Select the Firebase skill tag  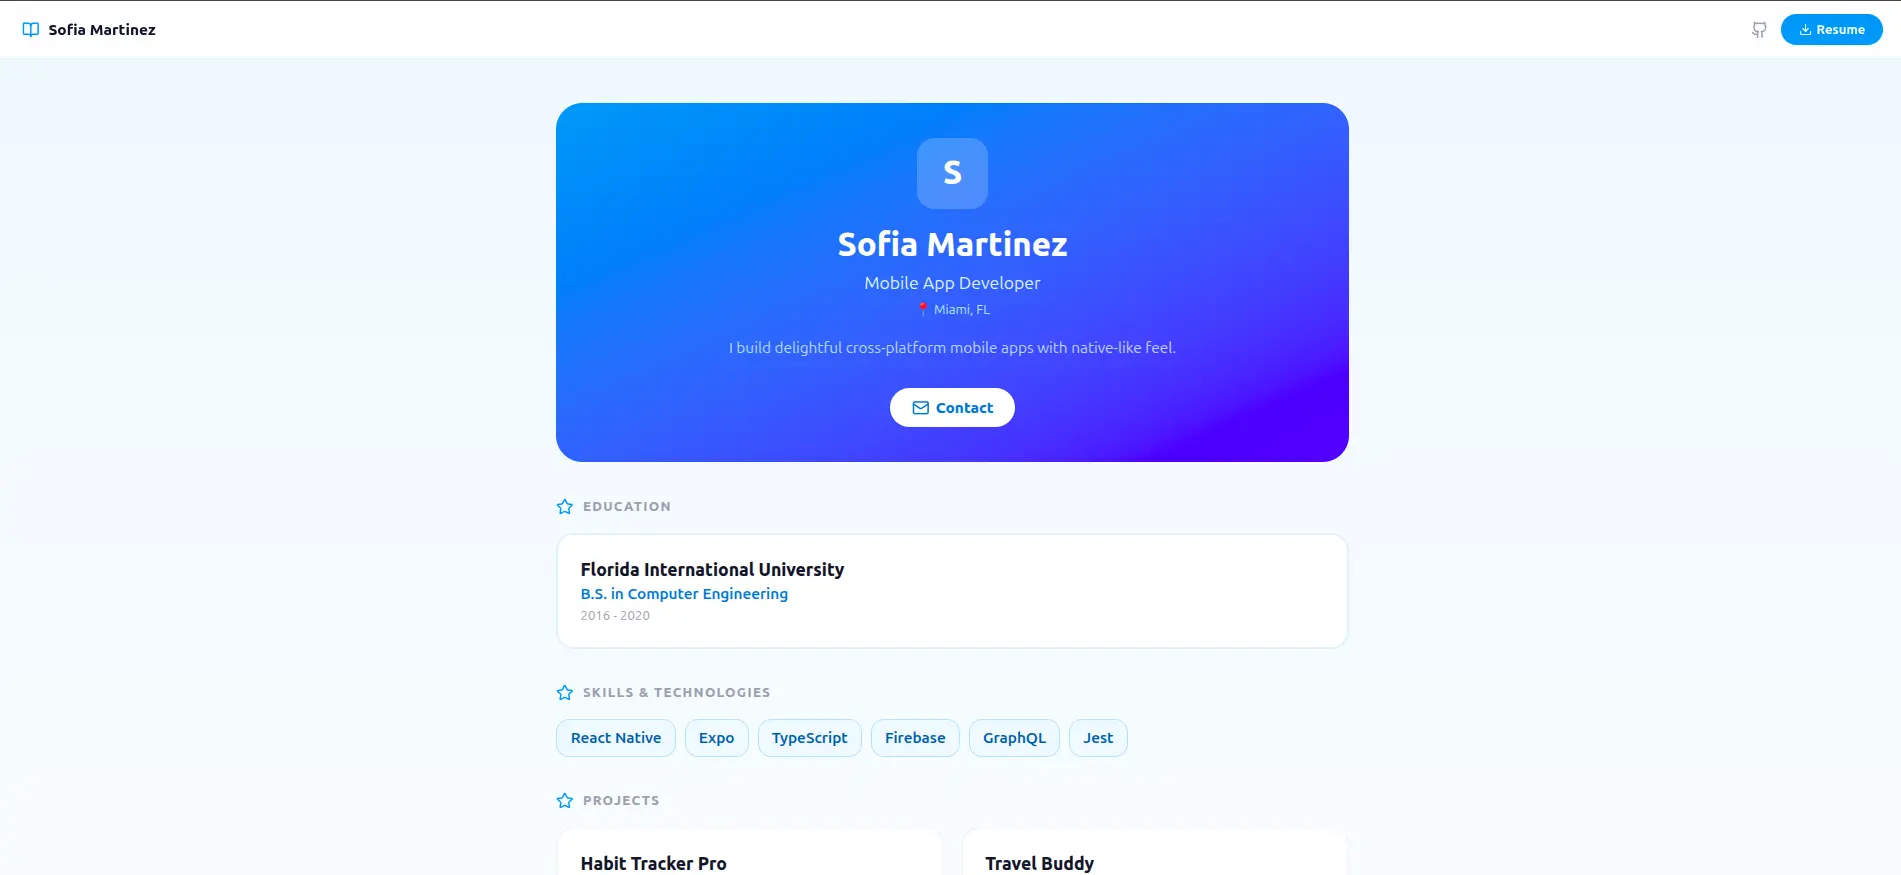click(915, 738)
